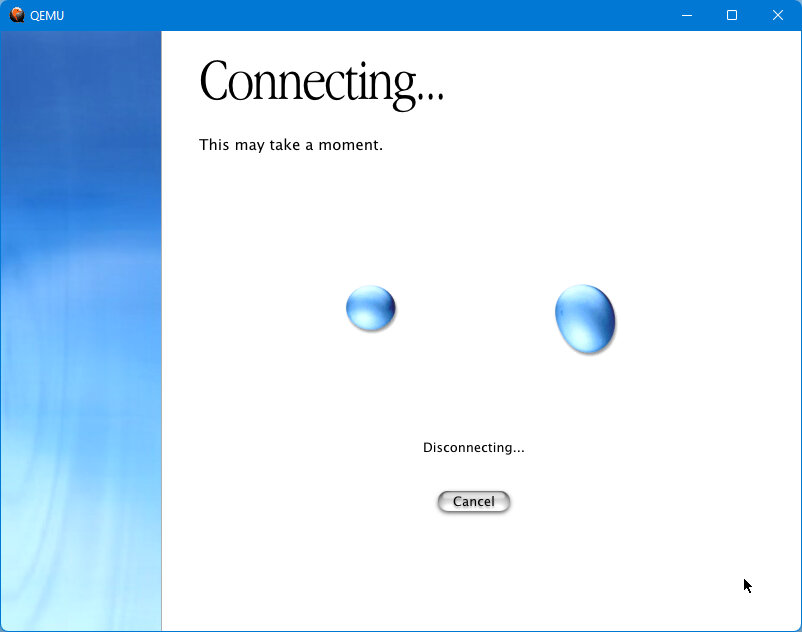Click the "Disconnecting..." status text
Viewport: 802px width, 632px height.
click(473, 447)
